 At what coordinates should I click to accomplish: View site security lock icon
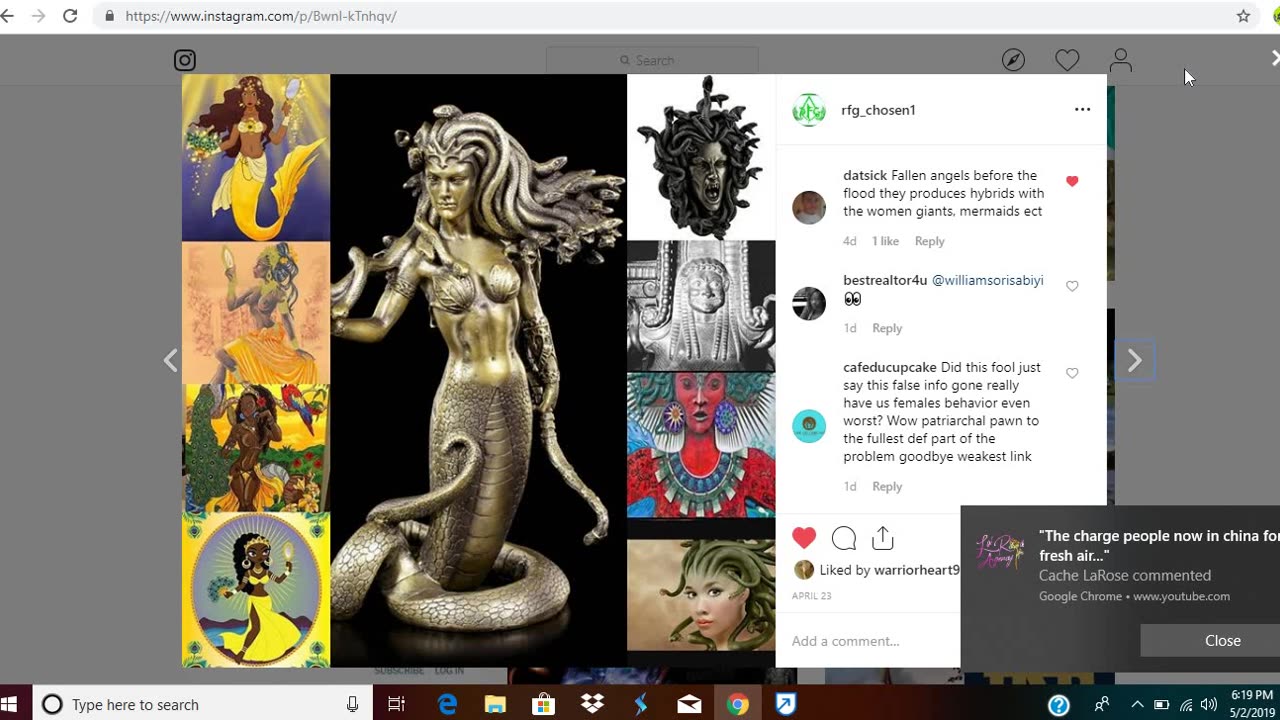[109, 16]
